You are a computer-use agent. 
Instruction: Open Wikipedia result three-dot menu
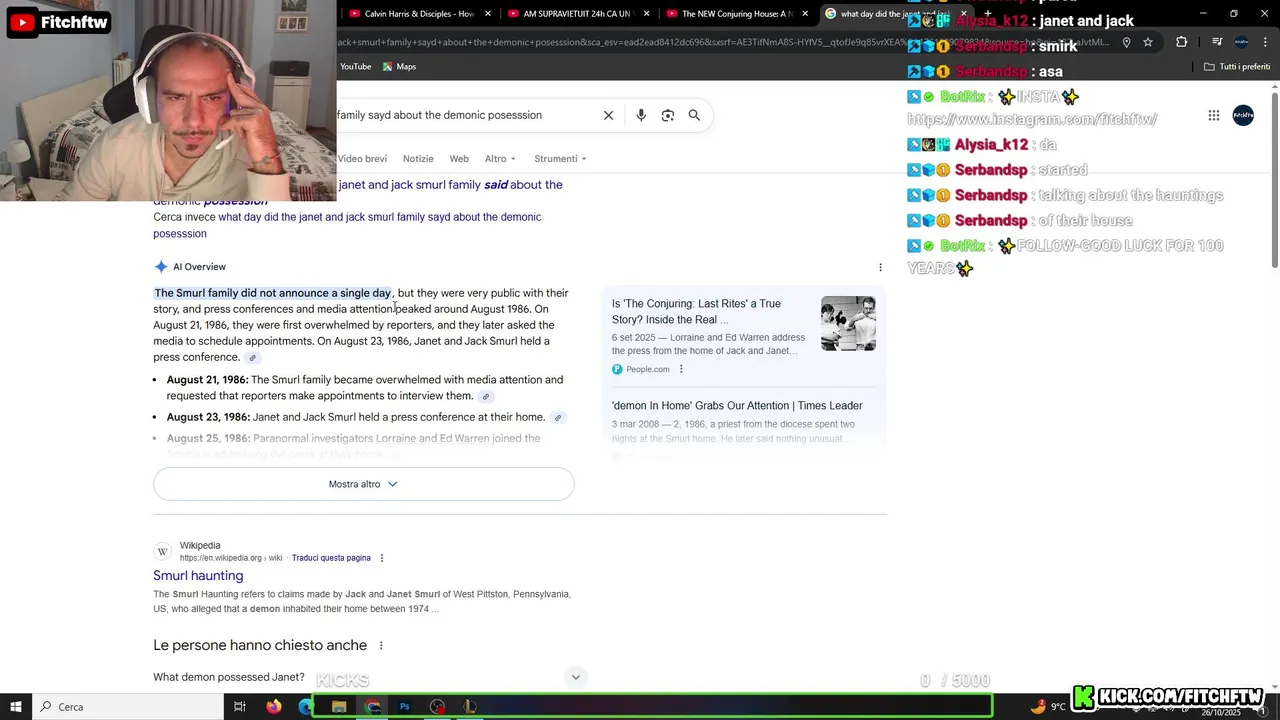(381, 558)
